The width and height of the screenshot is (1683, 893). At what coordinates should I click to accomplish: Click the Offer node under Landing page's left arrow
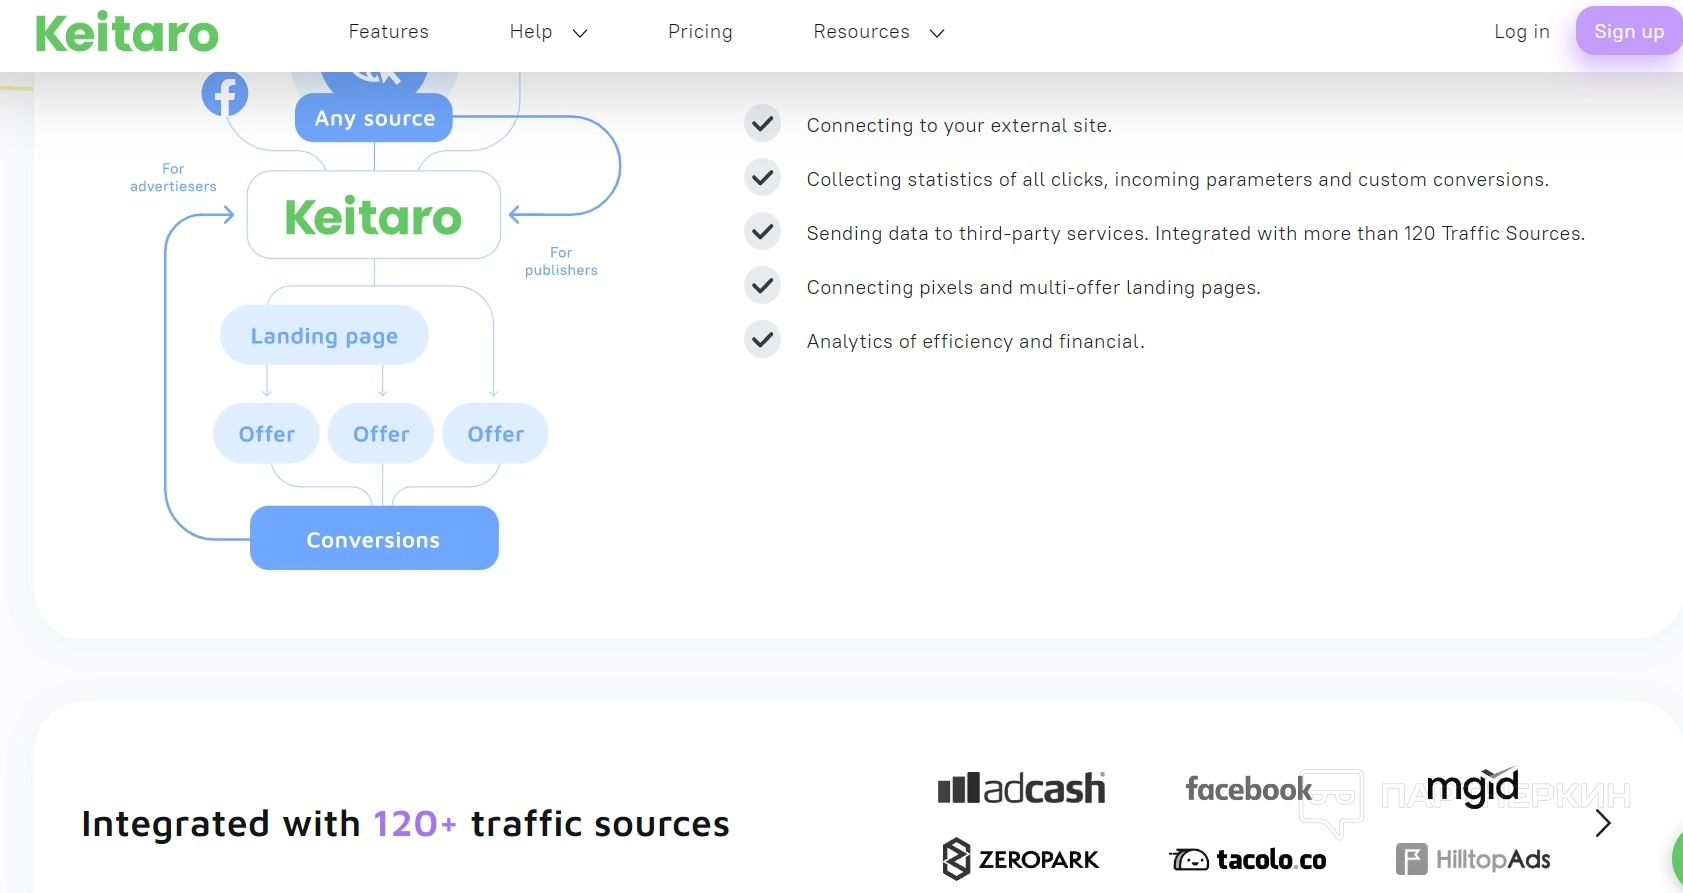[x=266, y=434]
